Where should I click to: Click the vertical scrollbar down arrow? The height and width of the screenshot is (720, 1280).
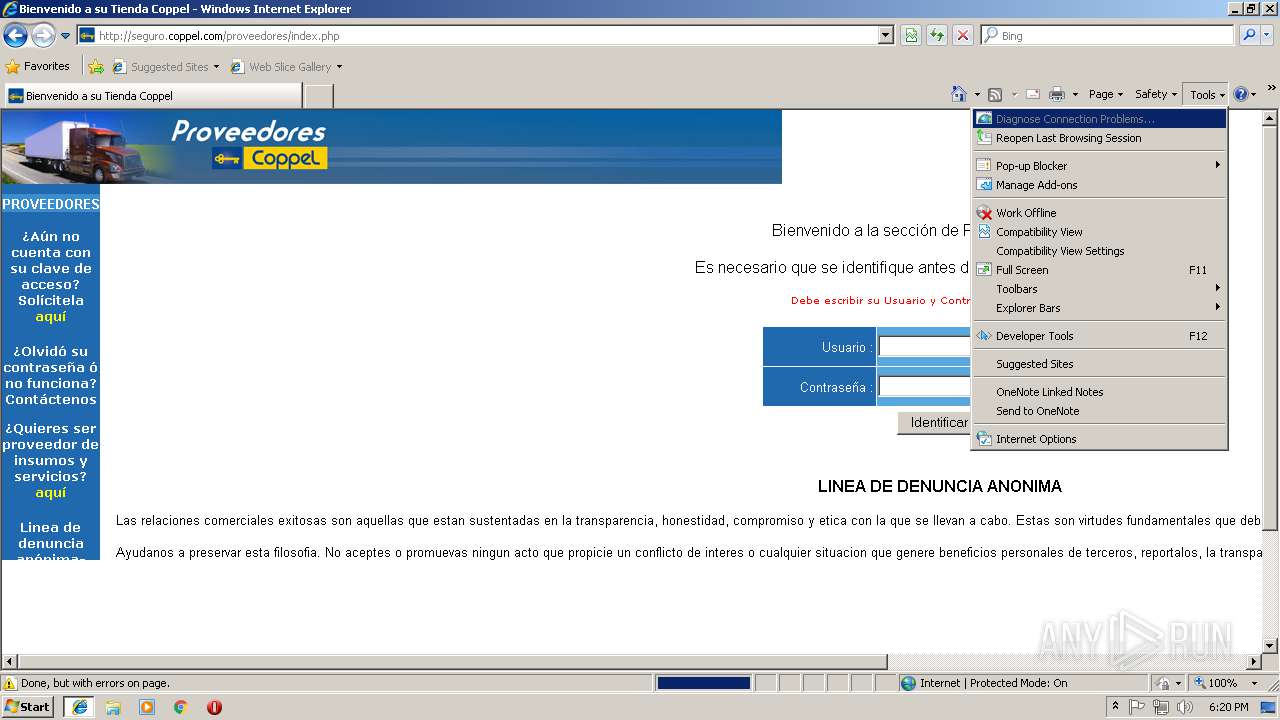click(1271, 646)
